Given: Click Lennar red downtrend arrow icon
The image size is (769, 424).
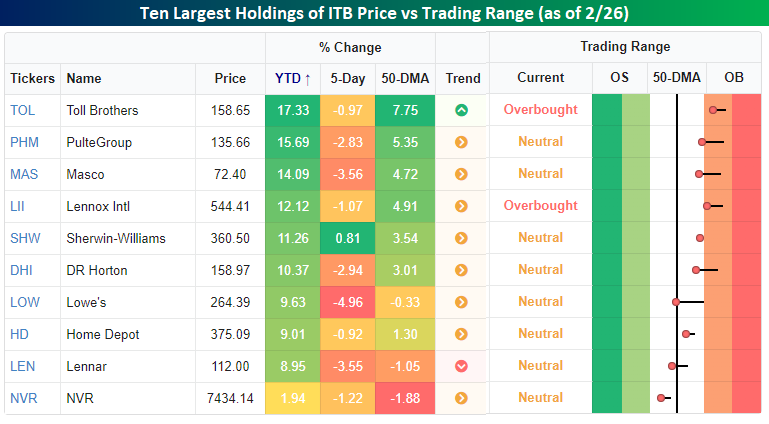Looking at the screenshot, I should (x=461, y=366).
